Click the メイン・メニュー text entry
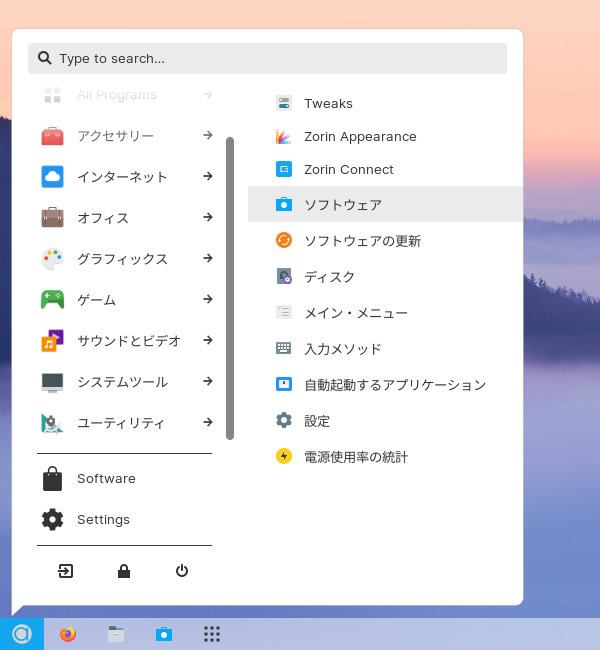Image resolution: width=600 pixels, height=650 pixels. pos(356,313)
